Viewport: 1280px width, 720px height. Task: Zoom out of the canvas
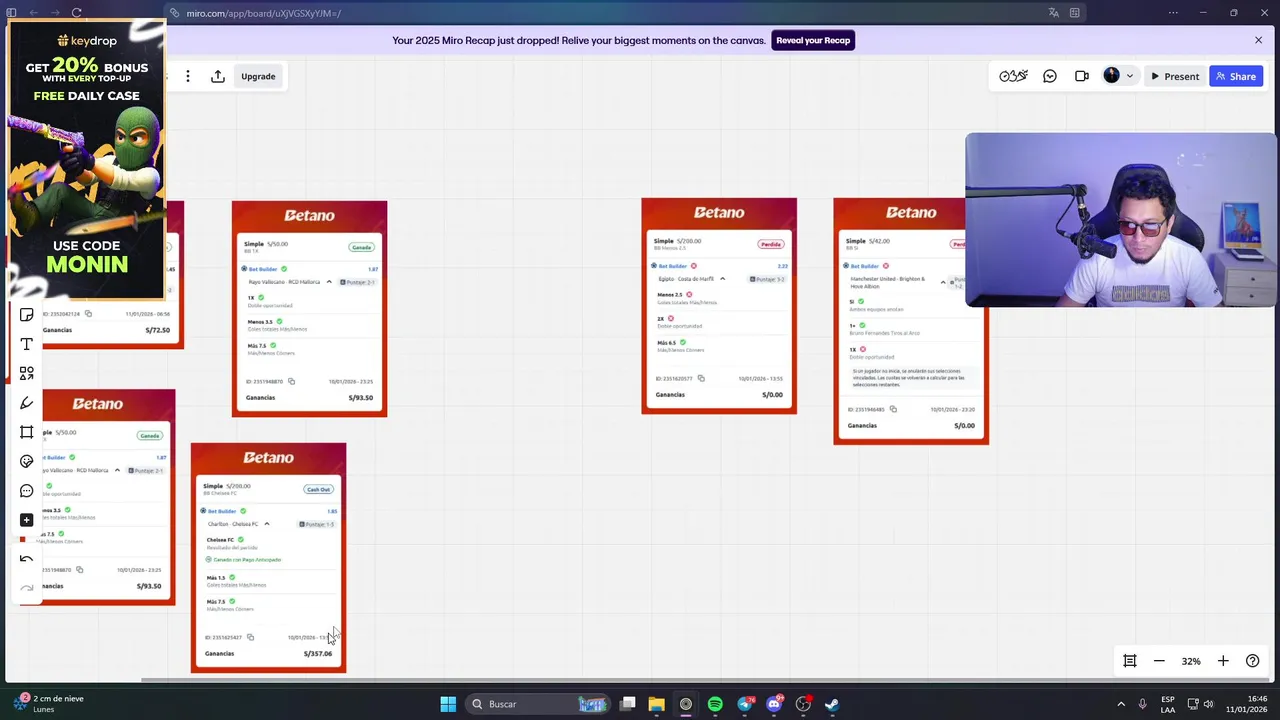pyautogui.click(x=1159, y=661)
